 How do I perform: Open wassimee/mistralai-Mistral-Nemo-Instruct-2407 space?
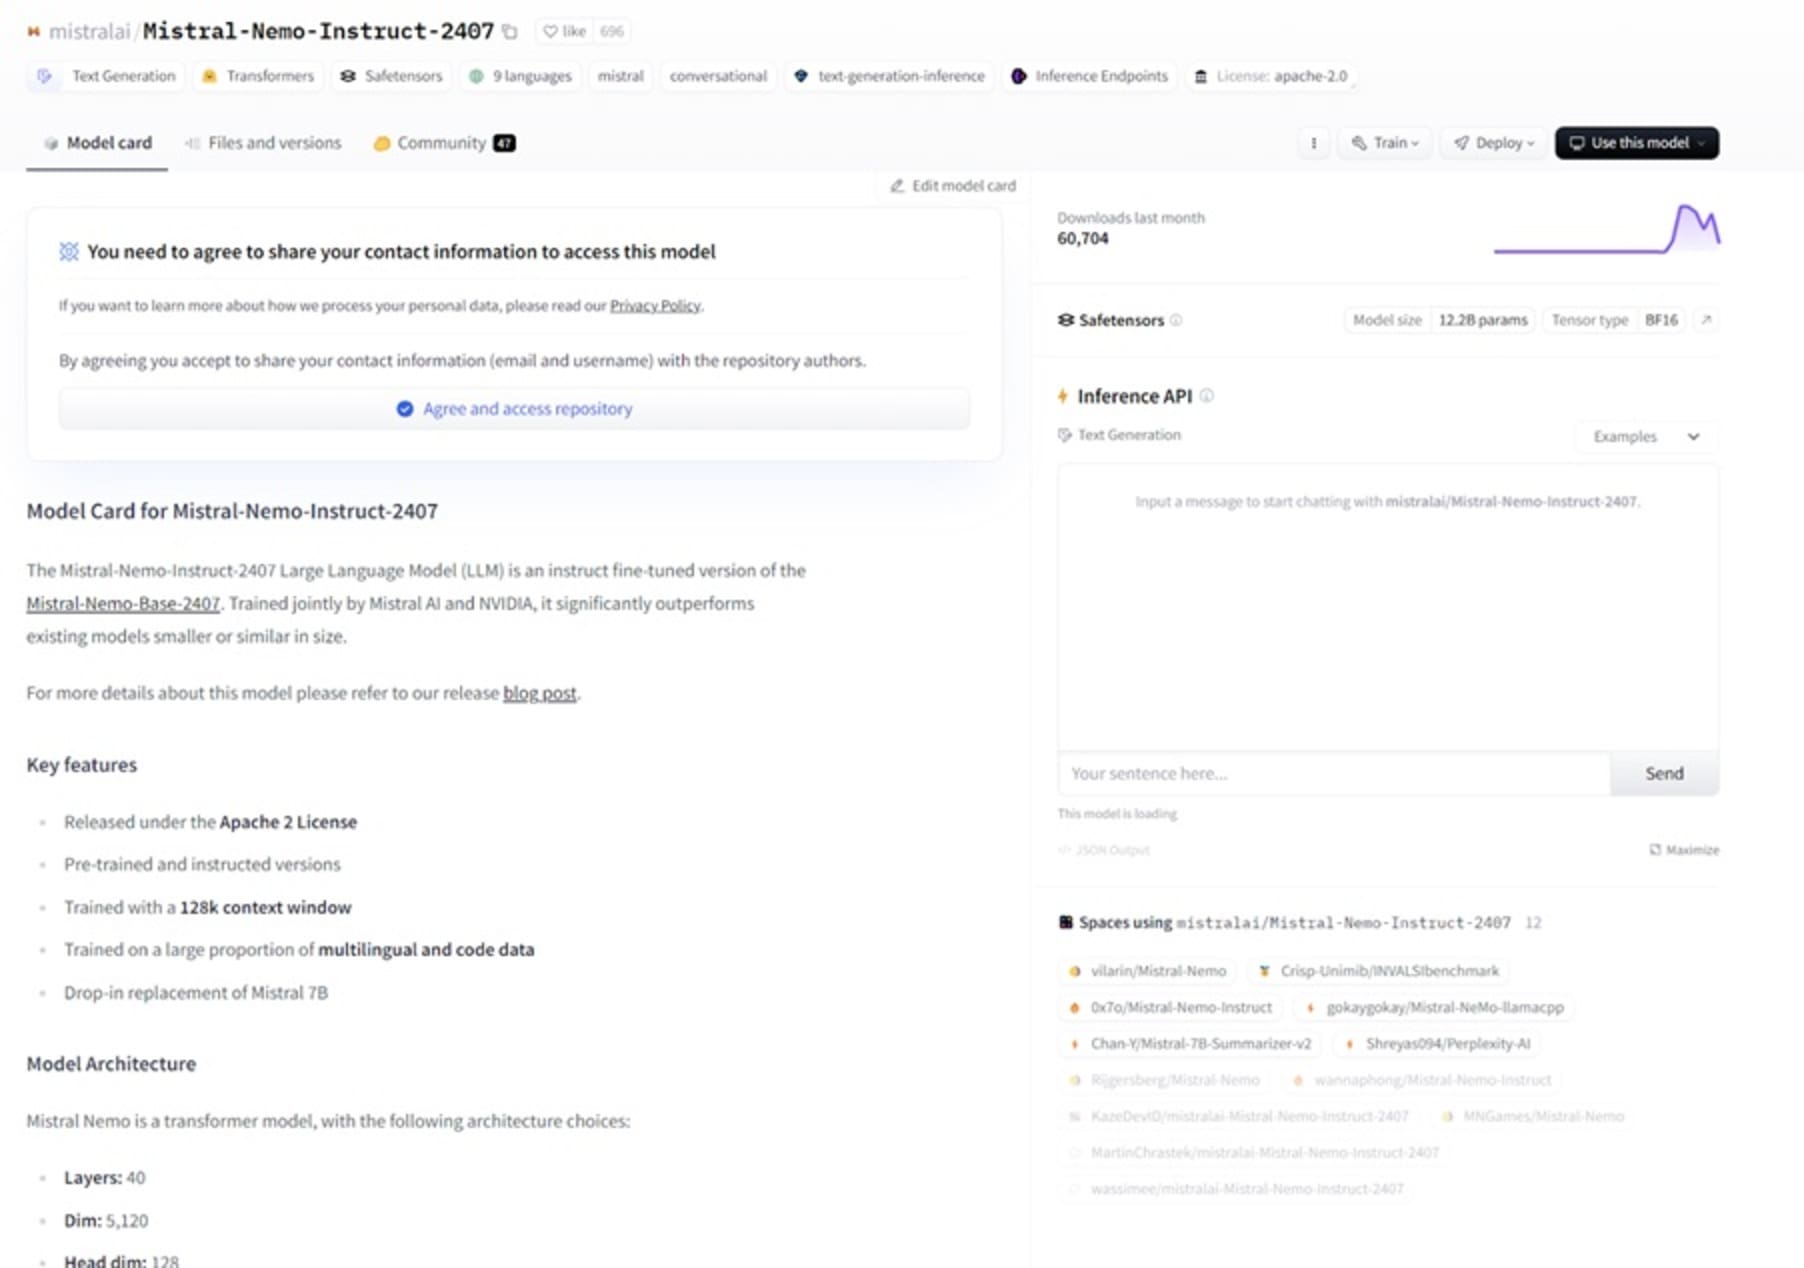tap(1236, 1189)
